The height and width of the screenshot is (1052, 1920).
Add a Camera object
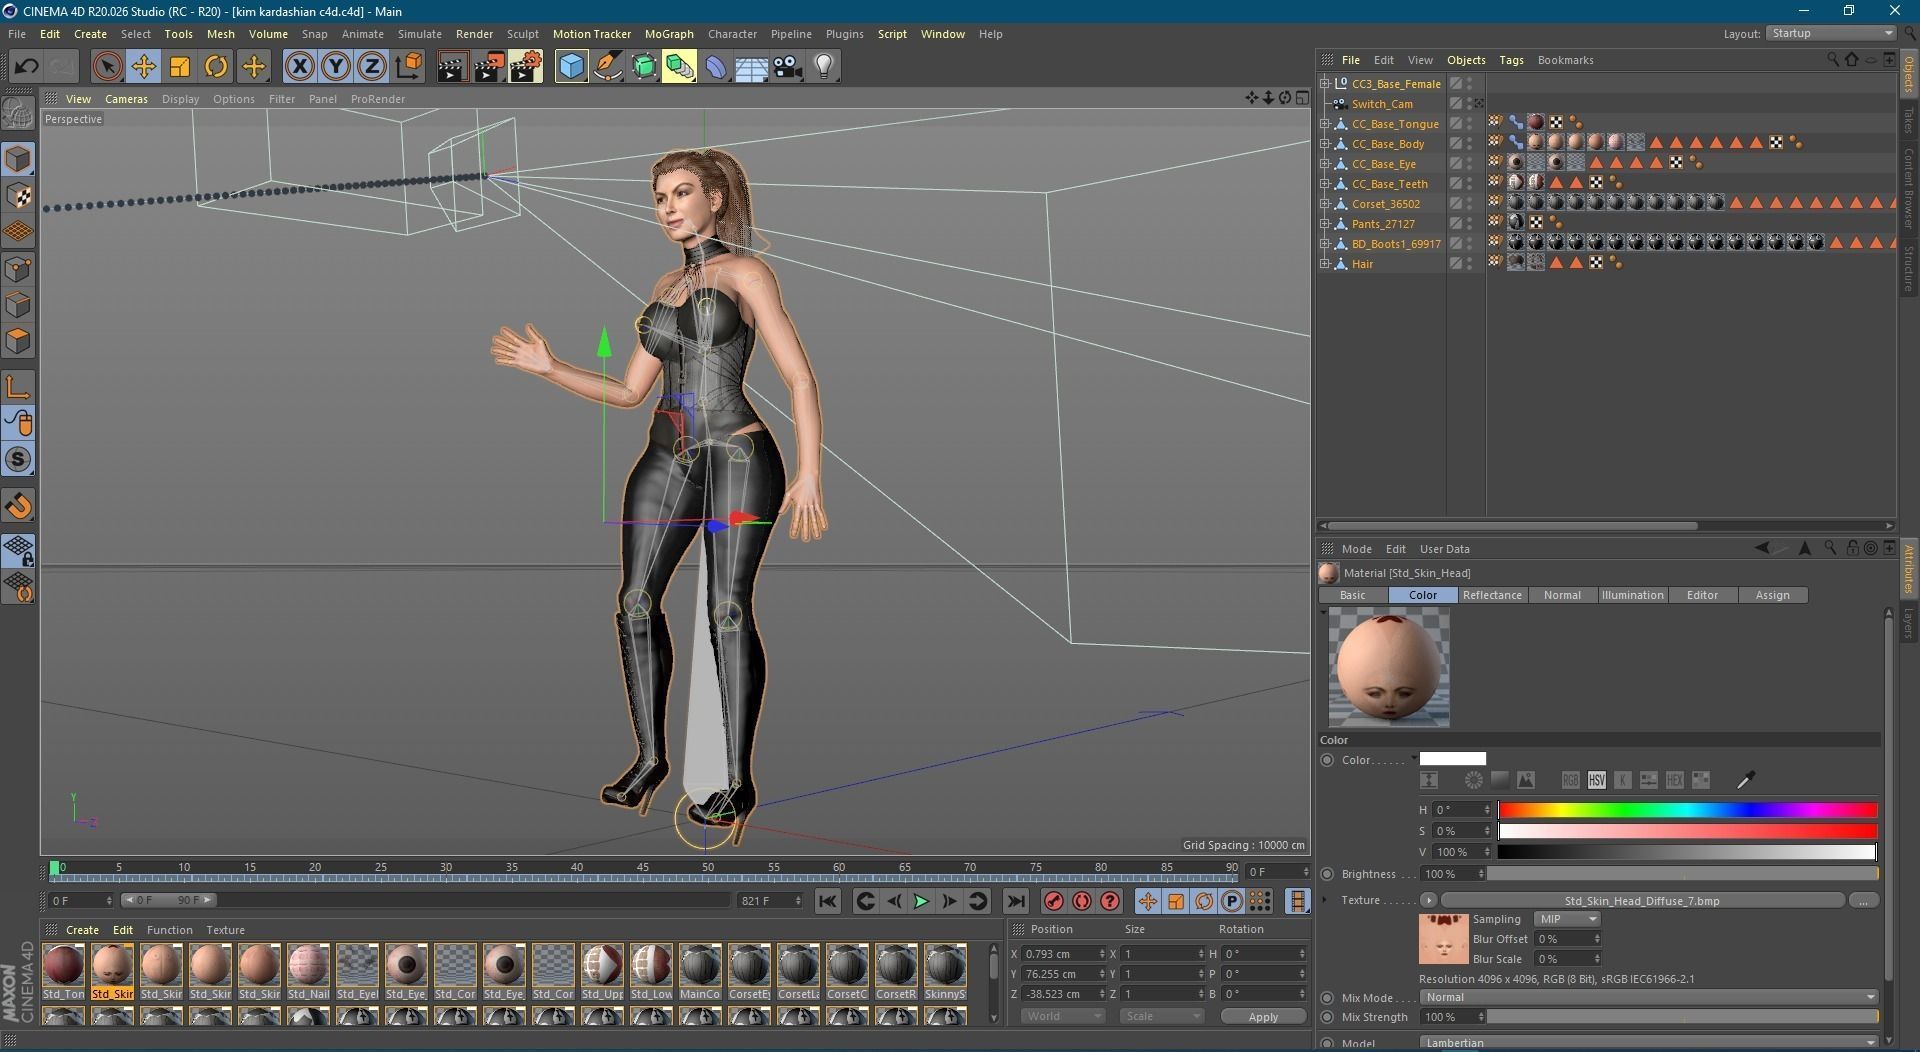pyautogui.click(x=788, y=67)
